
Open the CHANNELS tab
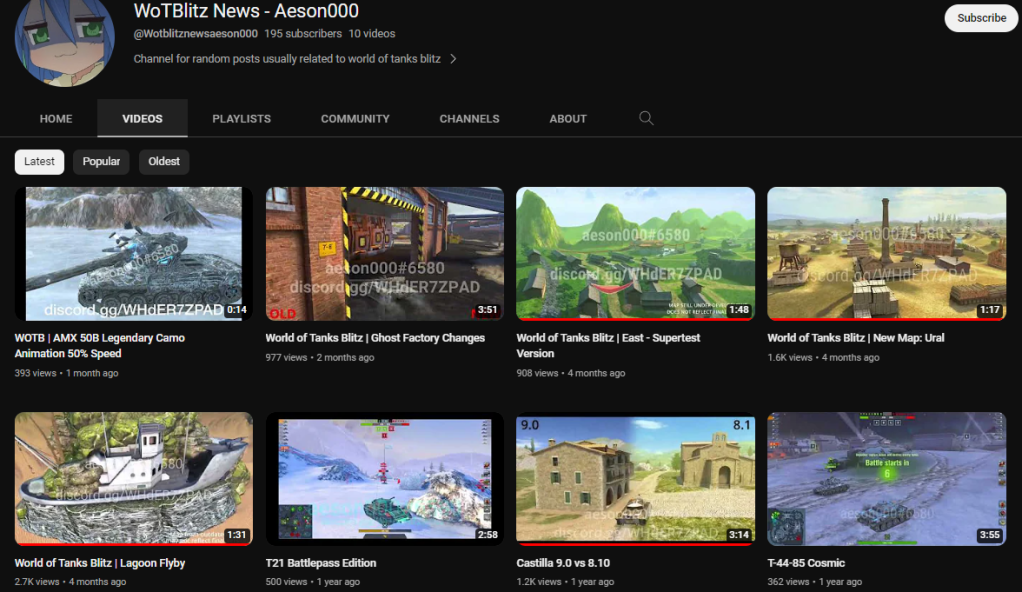point(469,118)
